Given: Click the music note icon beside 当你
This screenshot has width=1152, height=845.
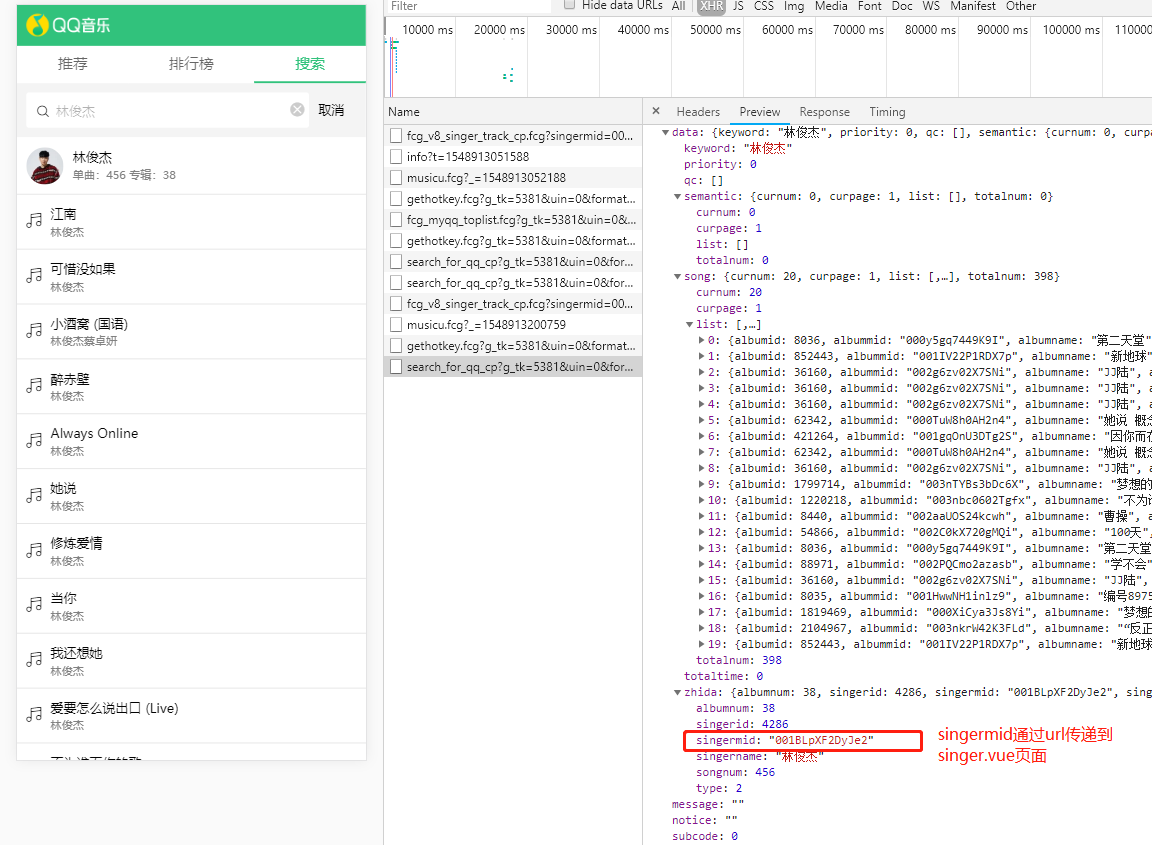Looking at the screenshot, I should (34, 605).
